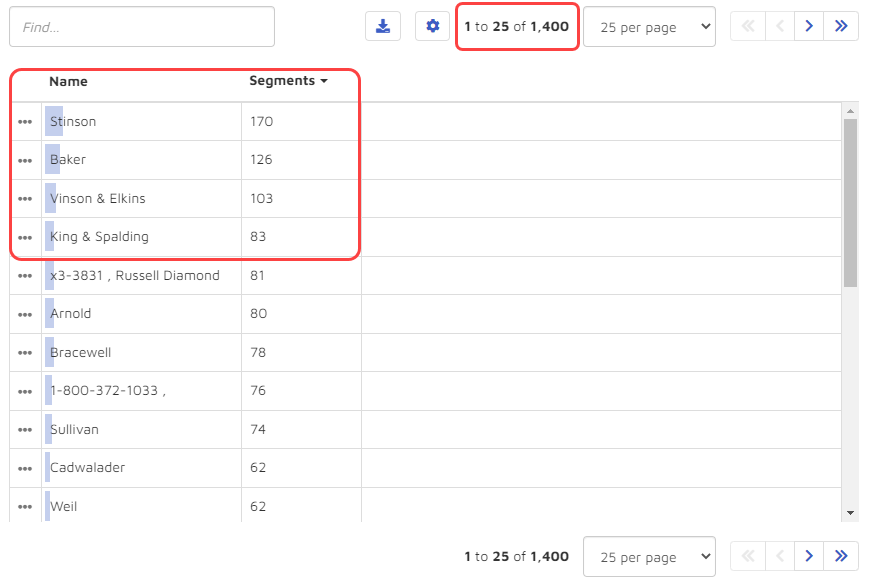This screenshot has width=869, height=581.
Task: Open the row menu for Sullivan
Action: (25, 430)
